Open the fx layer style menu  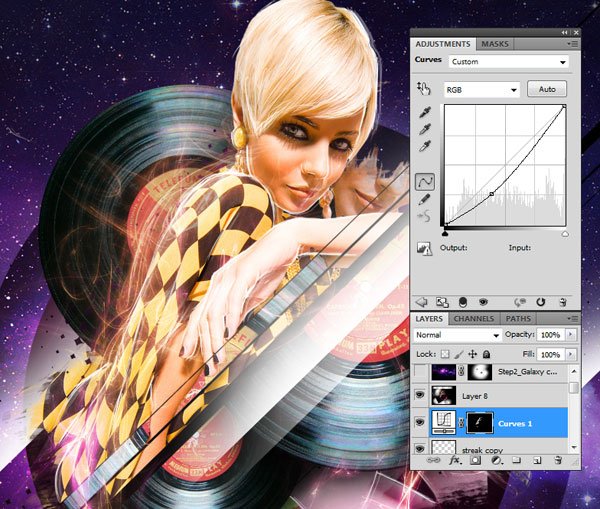pos(455,460)
